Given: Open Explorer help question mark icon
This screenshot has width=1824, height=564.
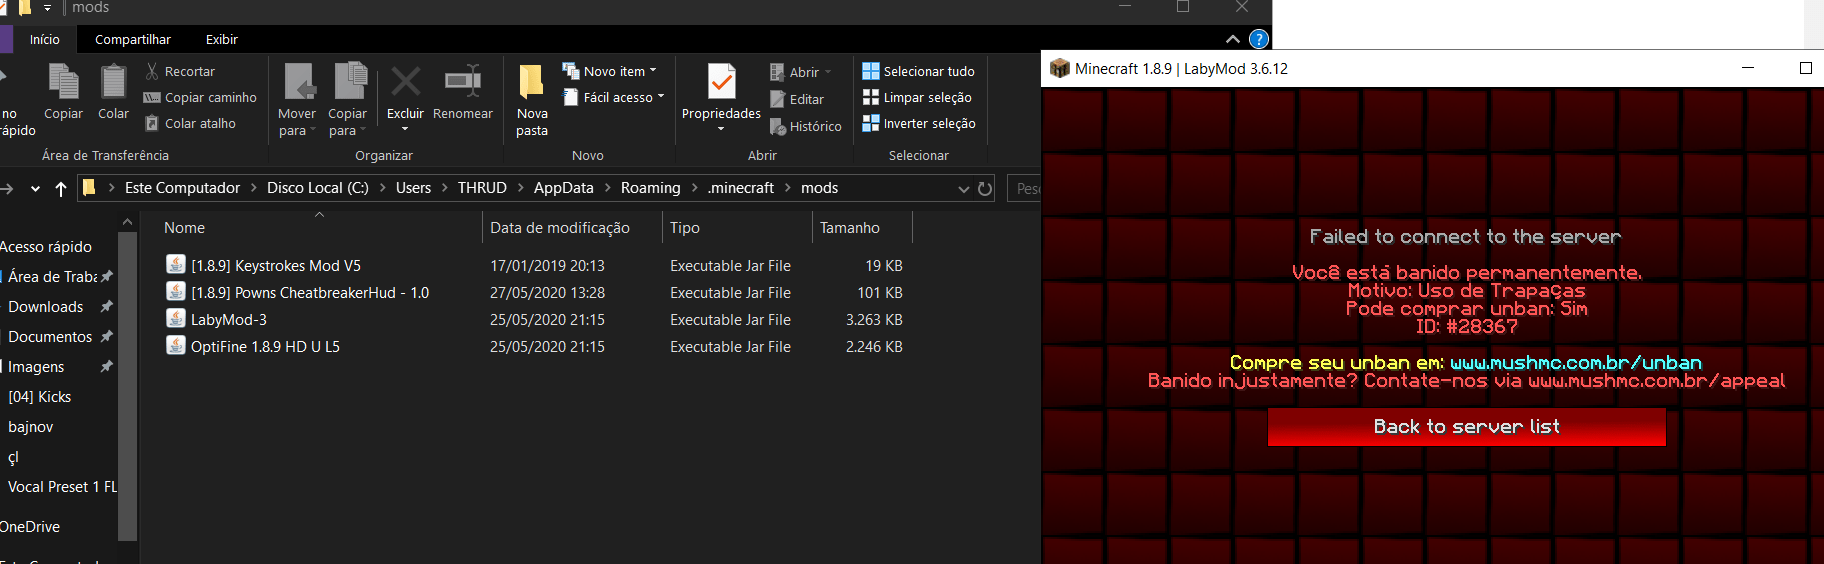Looking at the screenshot, I should pyautogui.click(x=1259, y=39).
